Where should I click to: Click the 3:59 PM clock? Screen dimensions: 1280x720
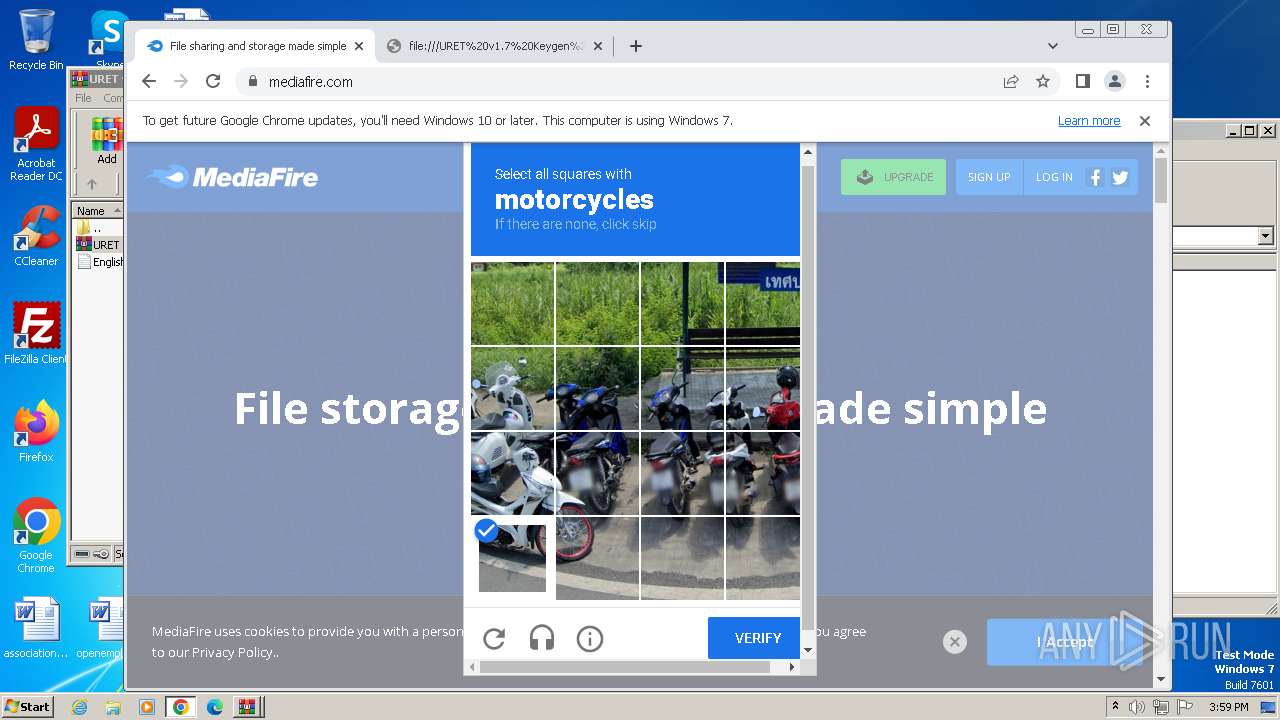click(x=1229, y=707)
